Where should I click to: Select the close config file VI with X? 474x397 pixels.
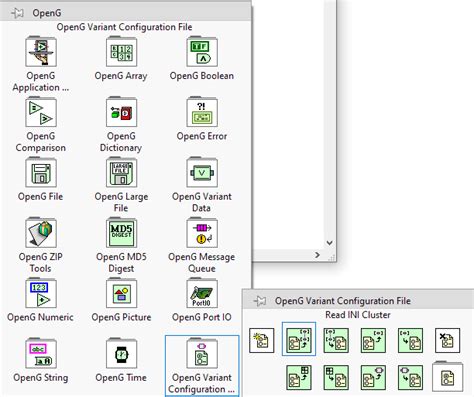(447, 340)
